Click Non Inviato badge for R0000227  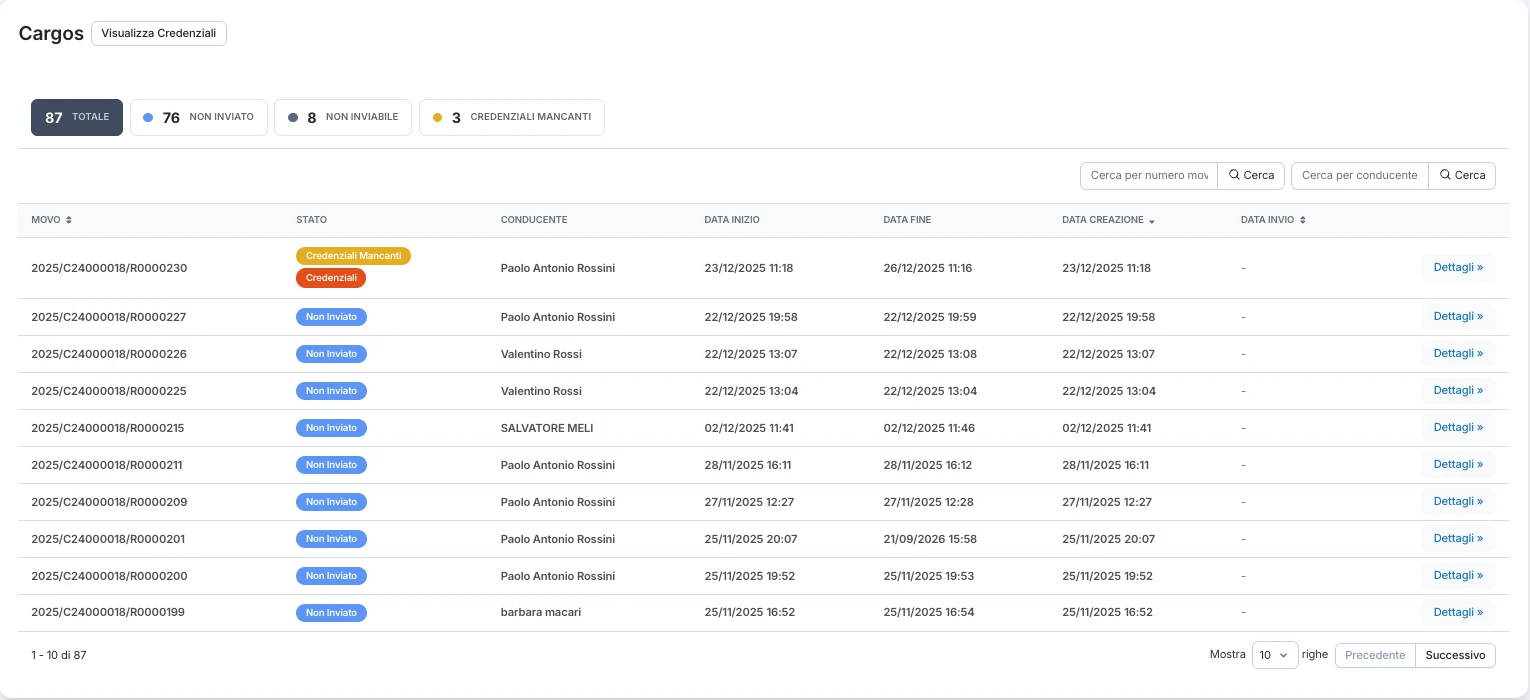(331, 317)
